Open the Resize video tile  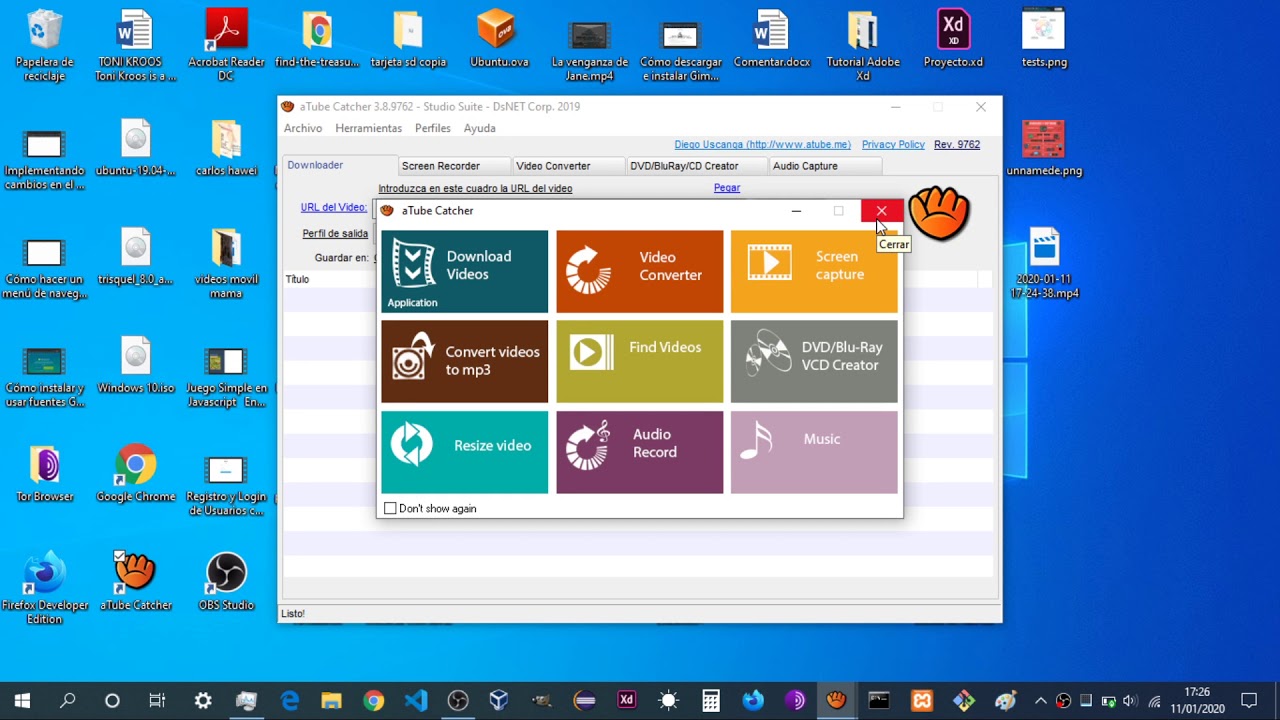pos(464,452)
